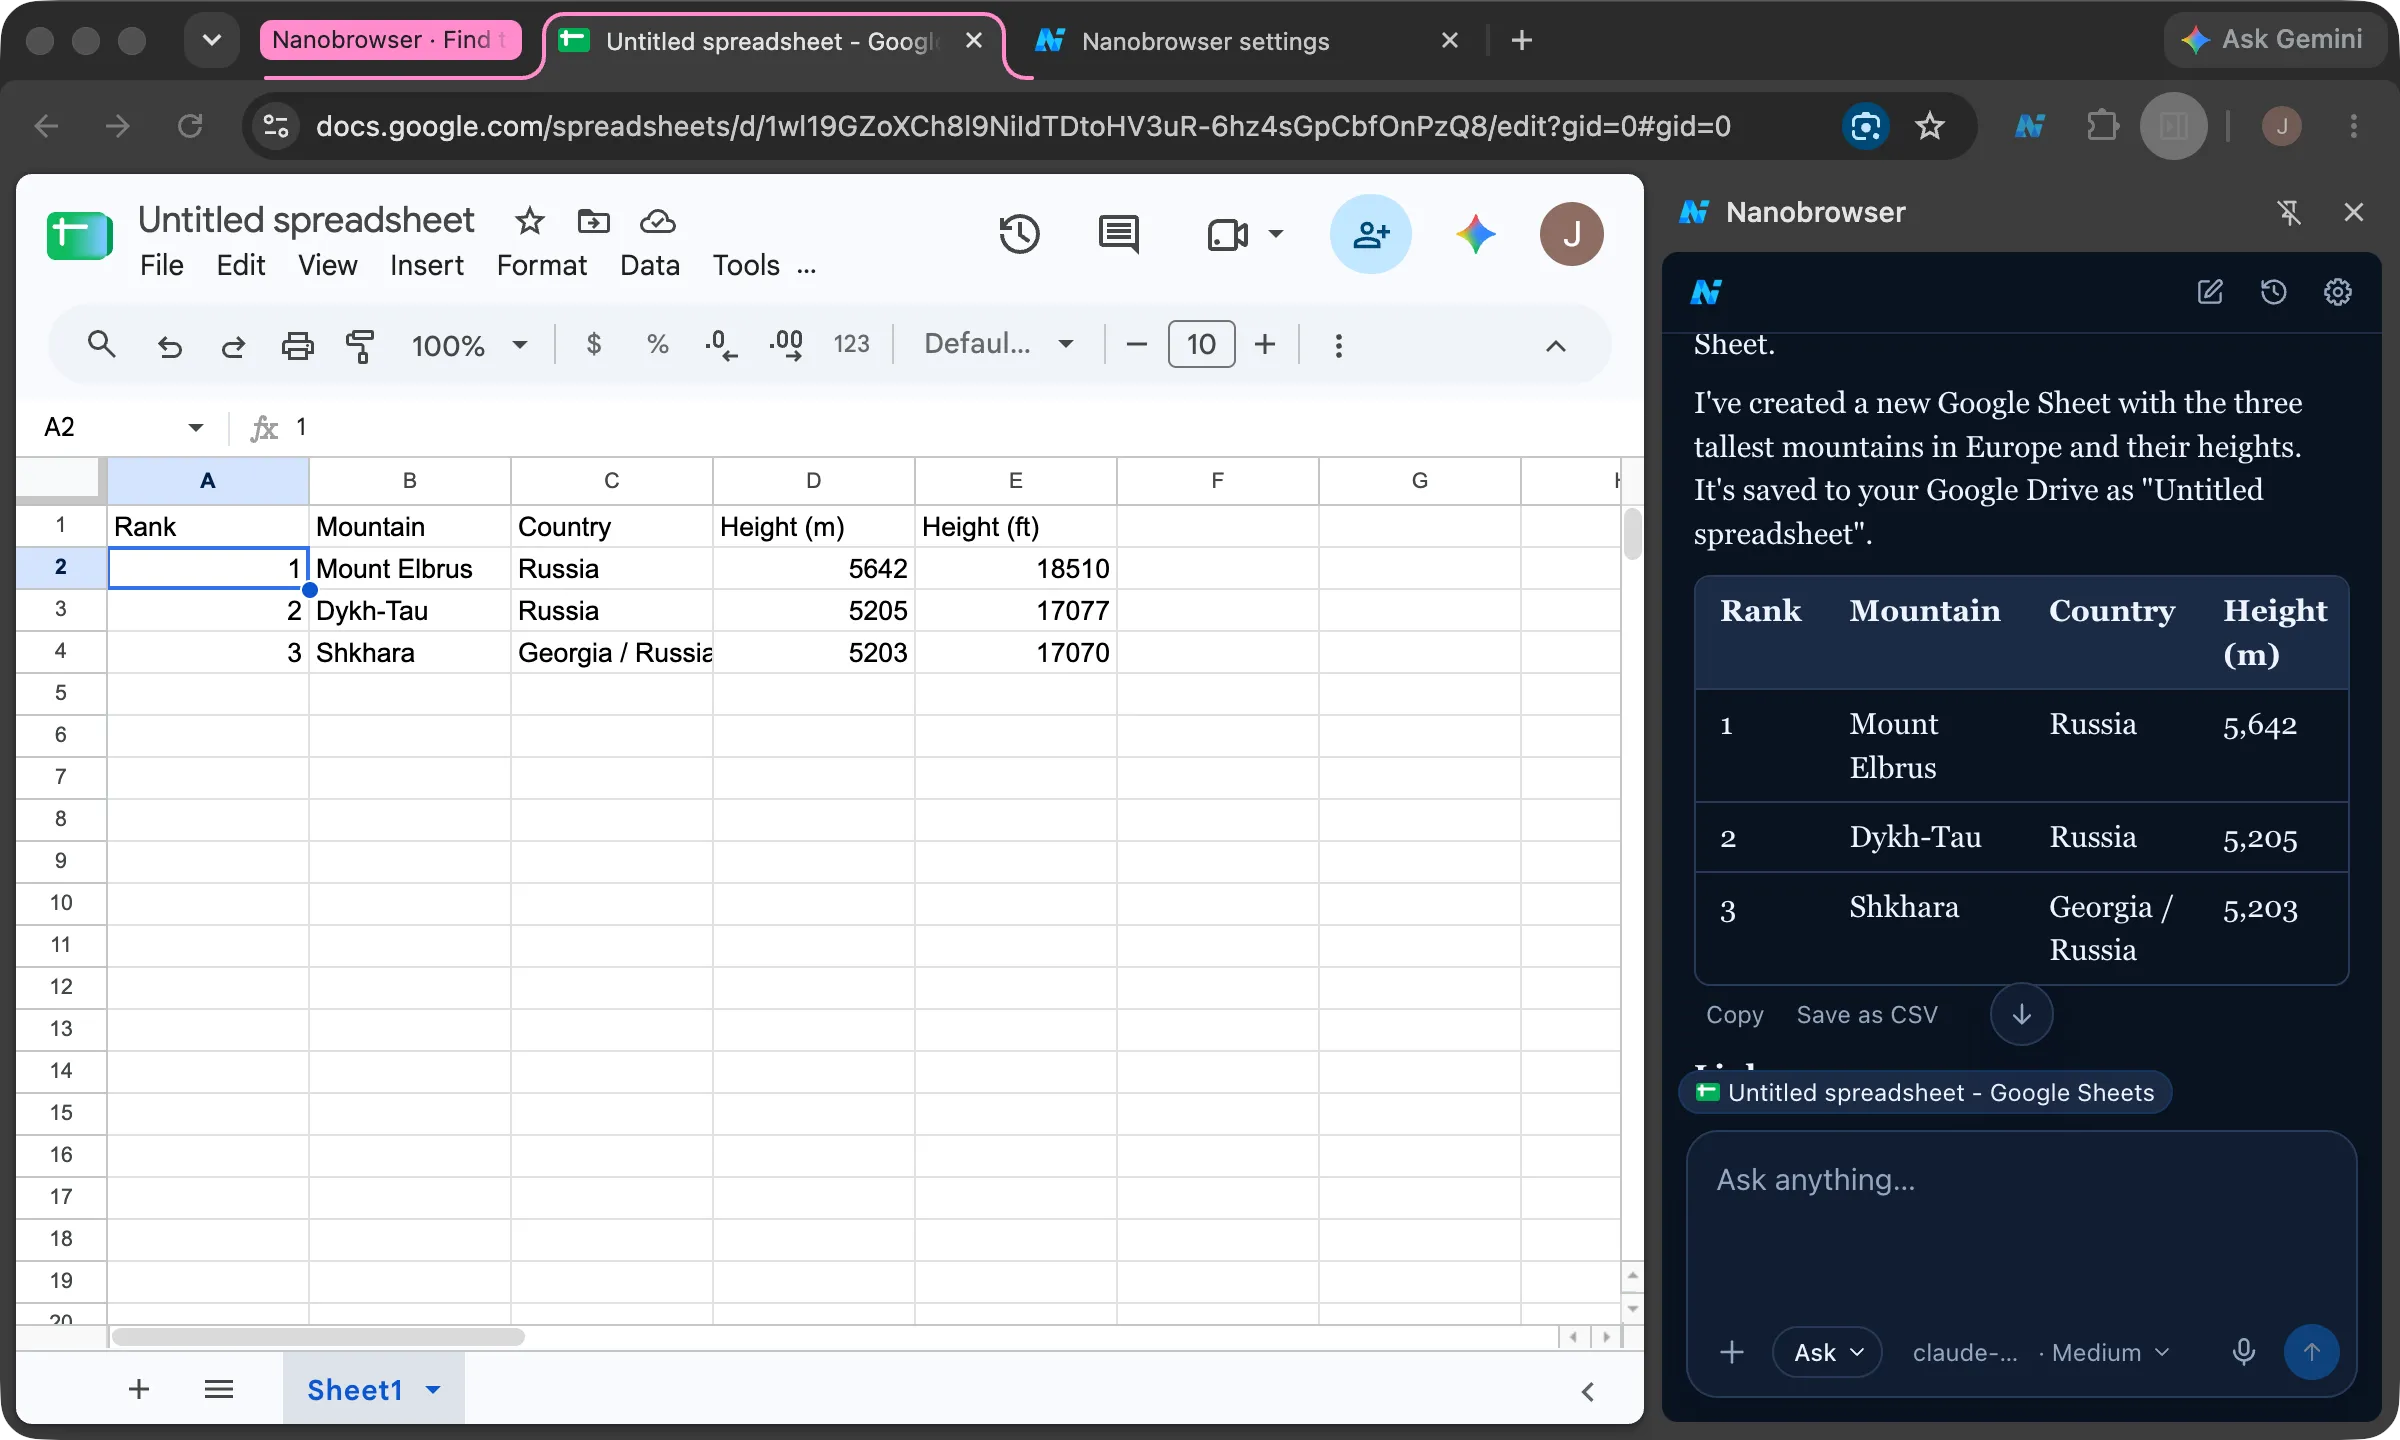The height and width of the screenshot is (1440, 2400).
Task: Increase decimal places icon
Action: point(786,345)
